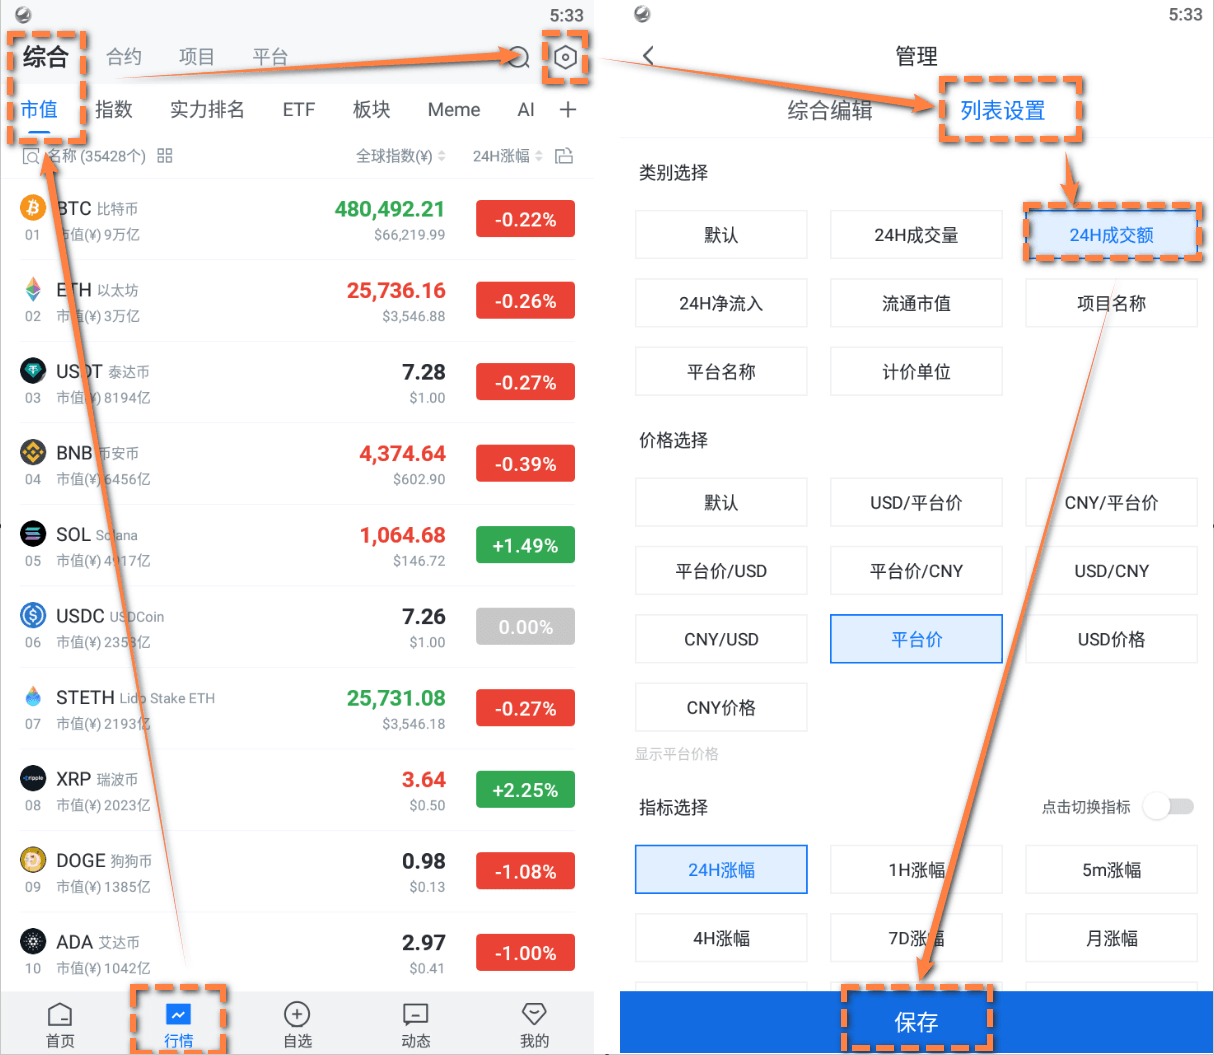Tap the STETH coin icon
The height and width of the screenshot is (1055, 1214).
pos(33,697)
